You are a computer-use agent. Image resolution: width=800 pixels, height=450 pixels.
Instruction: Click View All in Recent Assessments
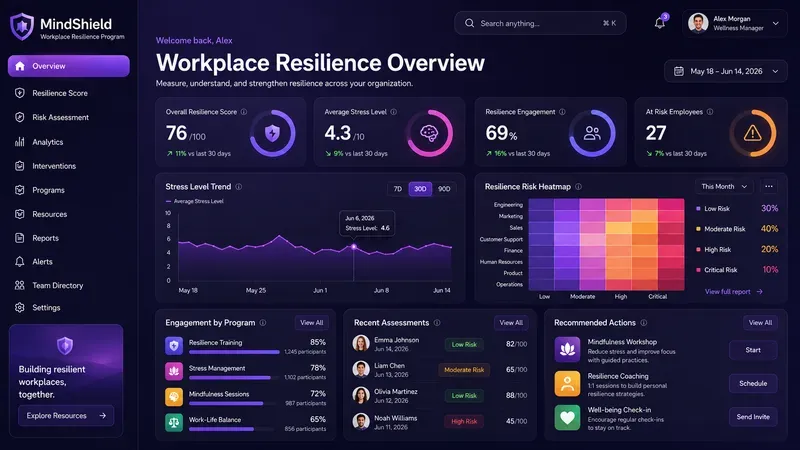click(x=511, y=322)
